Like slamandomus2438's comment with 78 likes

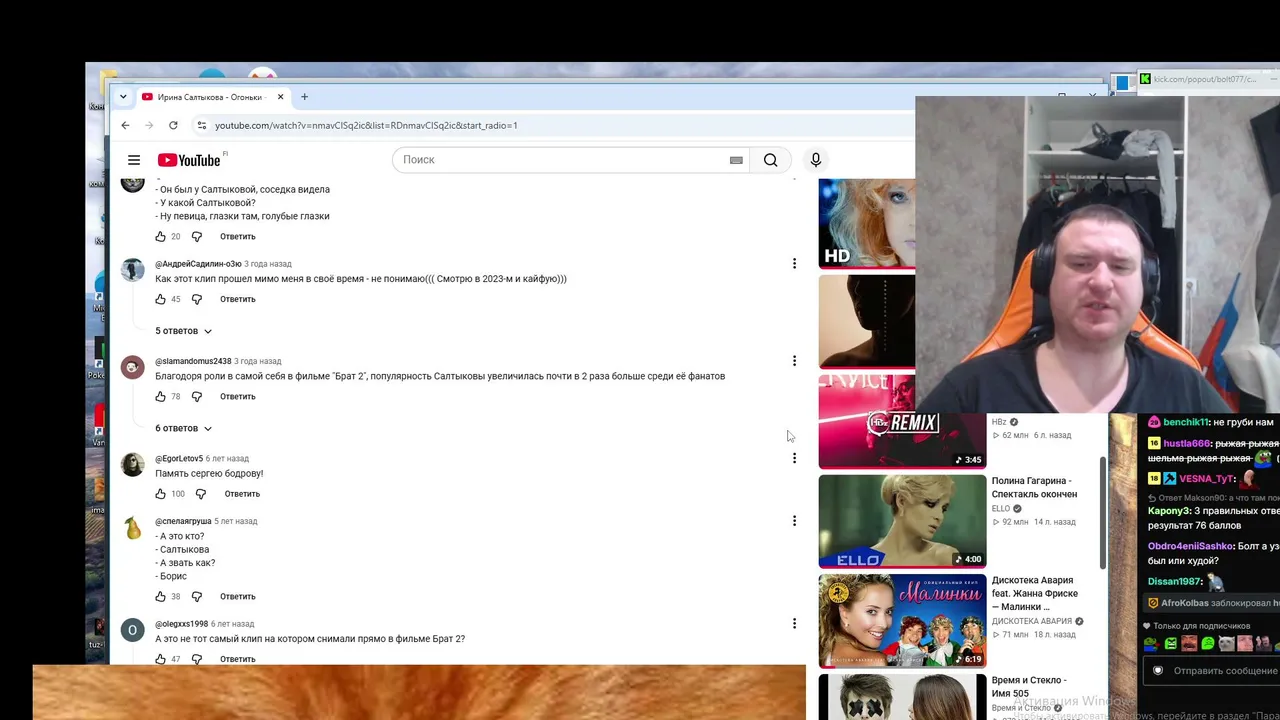tap(160, 397)
